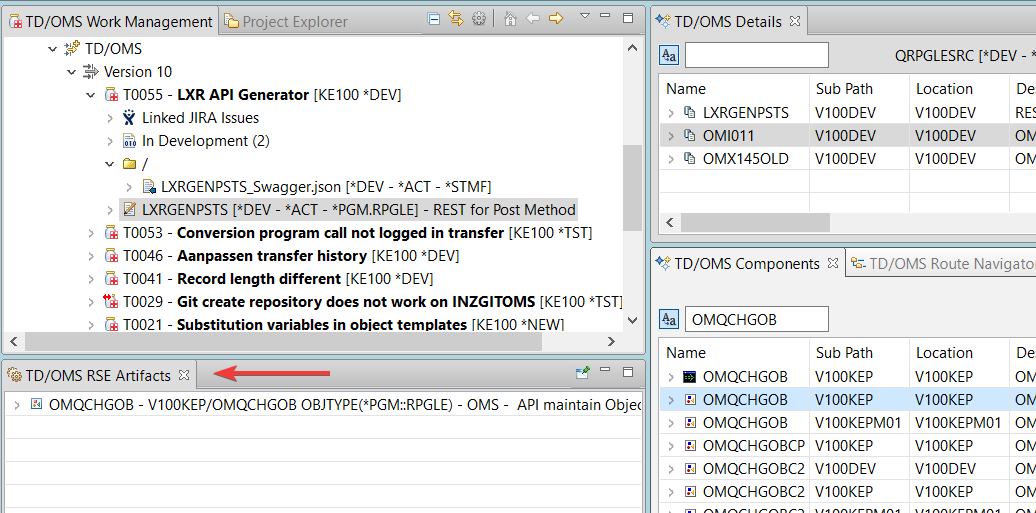Viewport: 1036px width, 513px height.
Task: Click the Sub Path column header in Components
Action: (844, 353)
